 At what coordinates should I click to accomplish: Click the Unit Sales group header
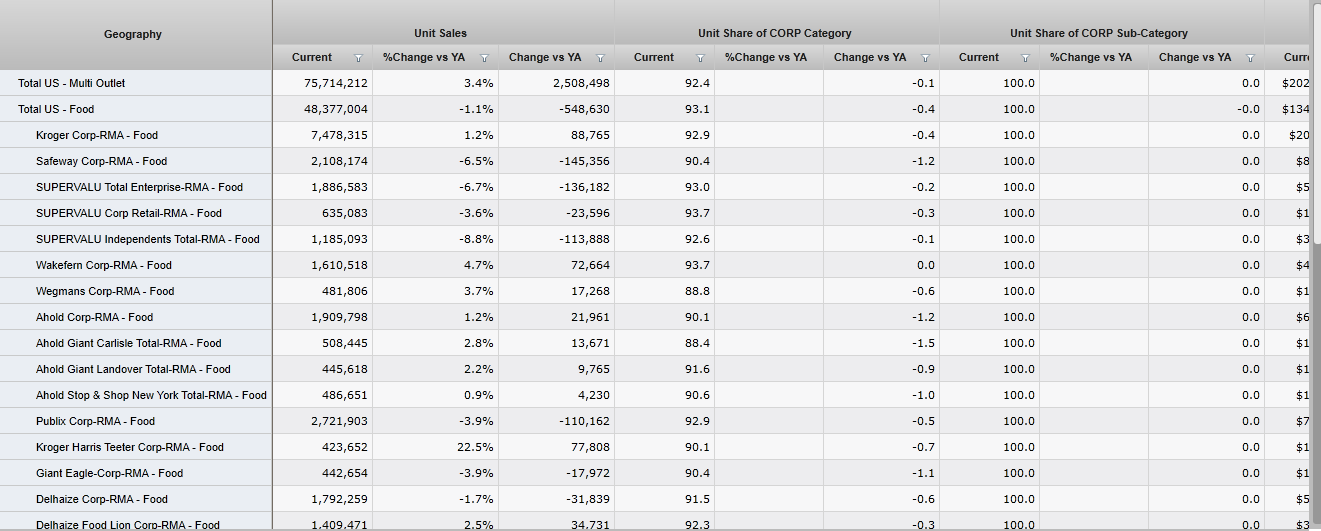tap(440, 33)
